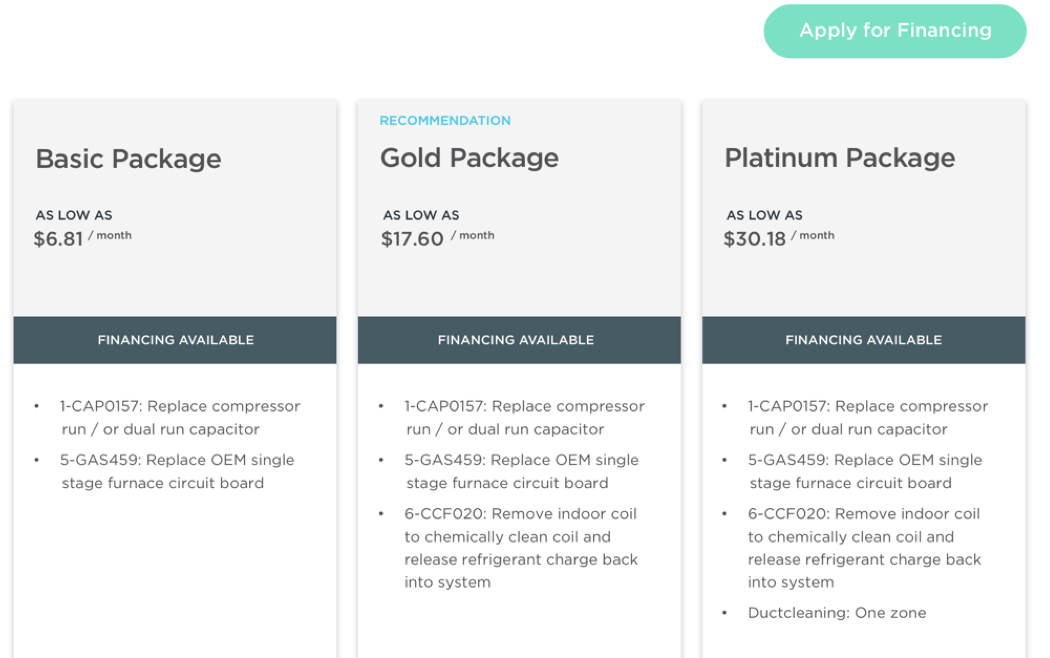Click 5-GAS459 circuit board item in Gold Package
This screenshot has height=658, width=1050.
pyautogui.click(x=521, y=472)
